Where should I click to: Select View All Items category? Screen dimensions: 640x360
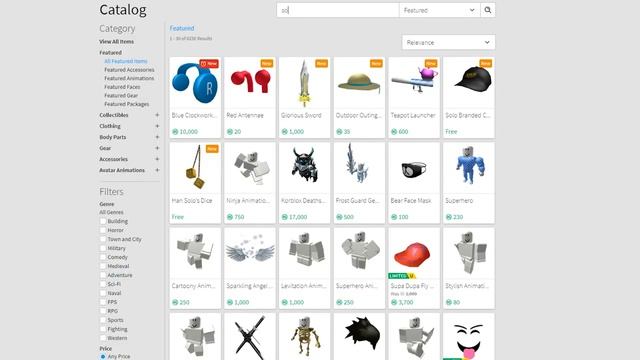[x=116, y=42]
